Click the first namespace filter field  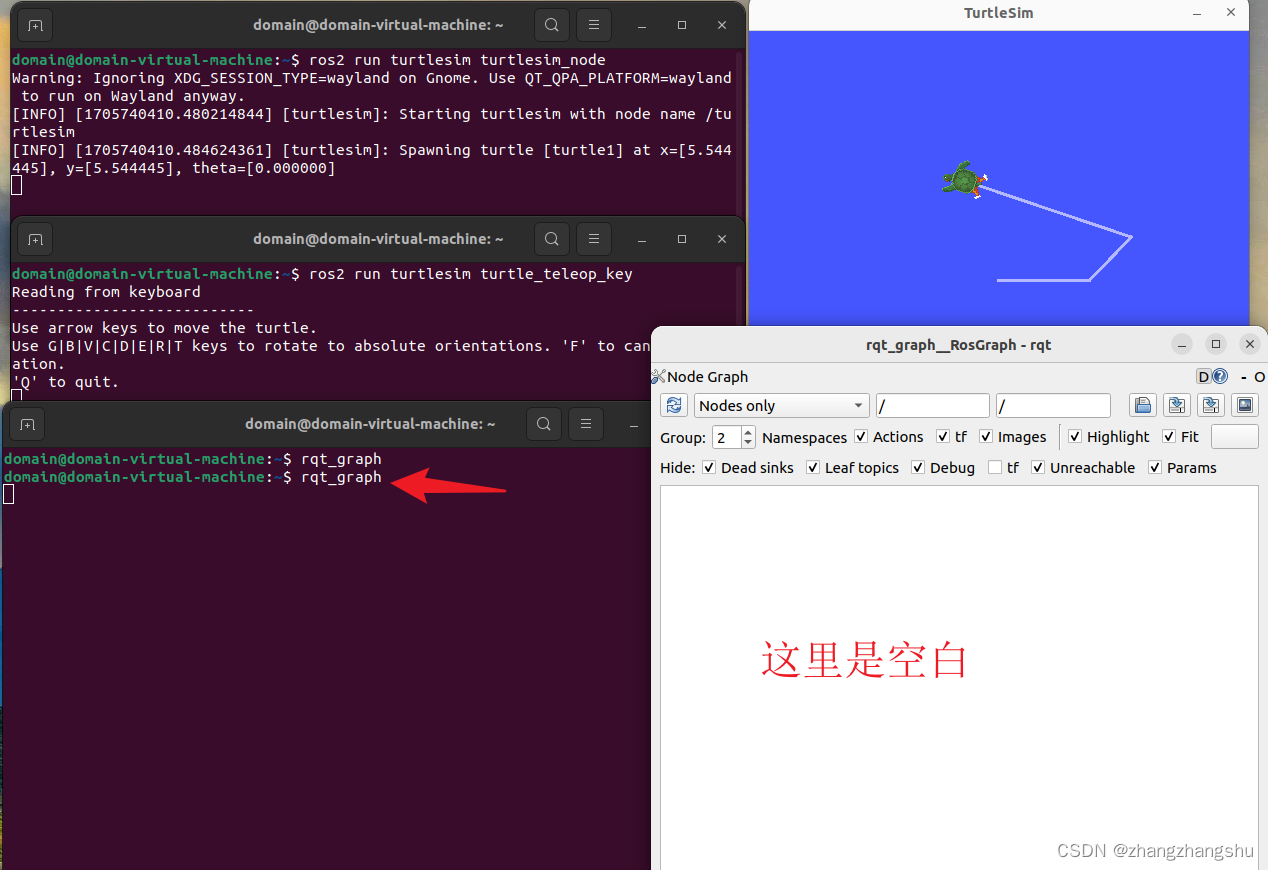(932, 405)
